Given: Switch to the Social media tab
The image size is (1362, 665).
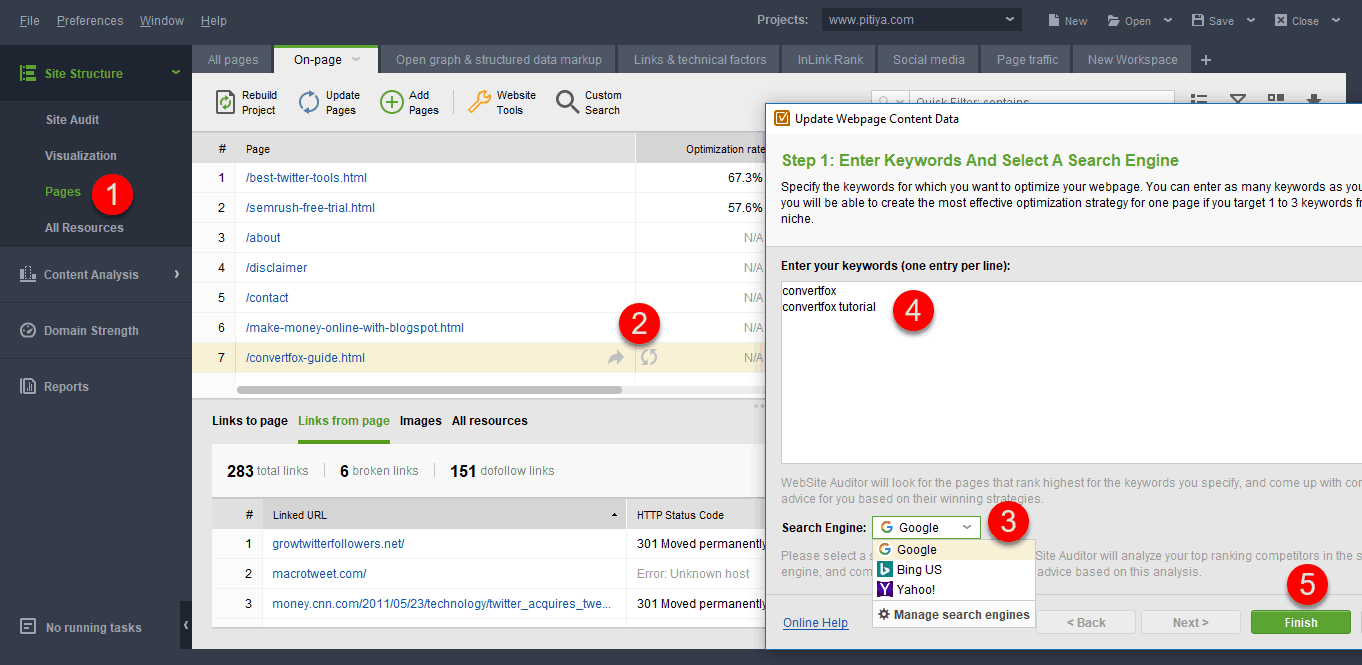Looking at the screenshot, I should (x=929, y=60).
